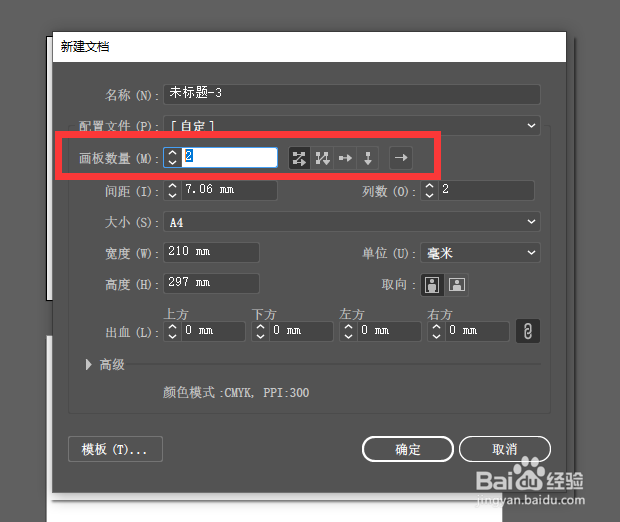
Task: Select portrait orientation icon
Action: 432,284
